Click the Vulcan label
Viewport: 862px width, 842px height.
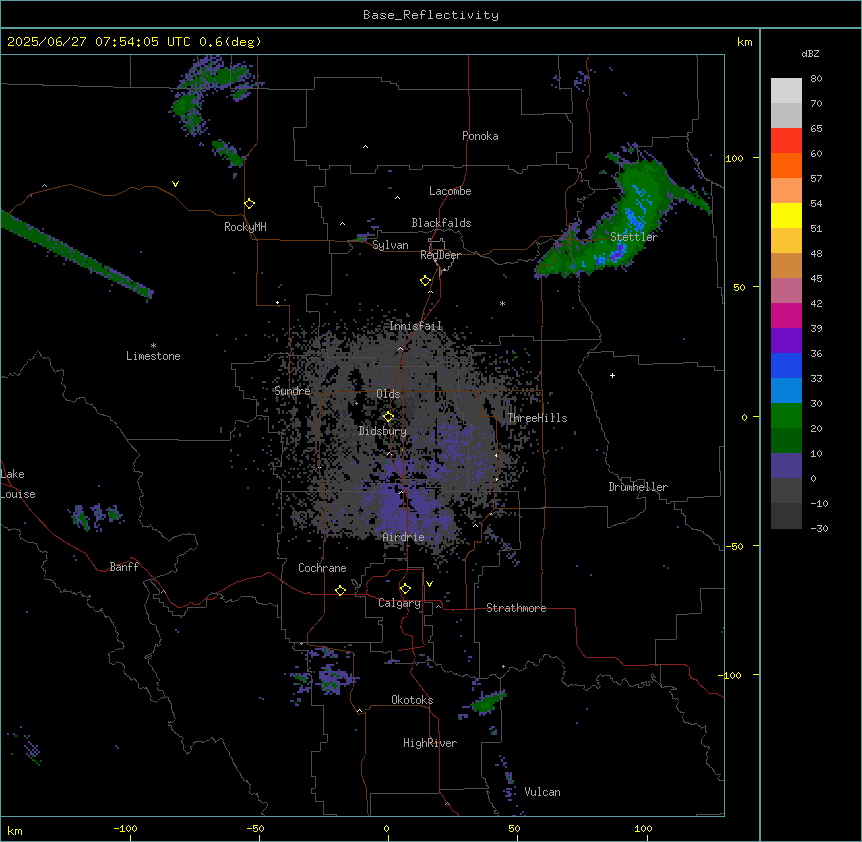(x=543, y=792)
